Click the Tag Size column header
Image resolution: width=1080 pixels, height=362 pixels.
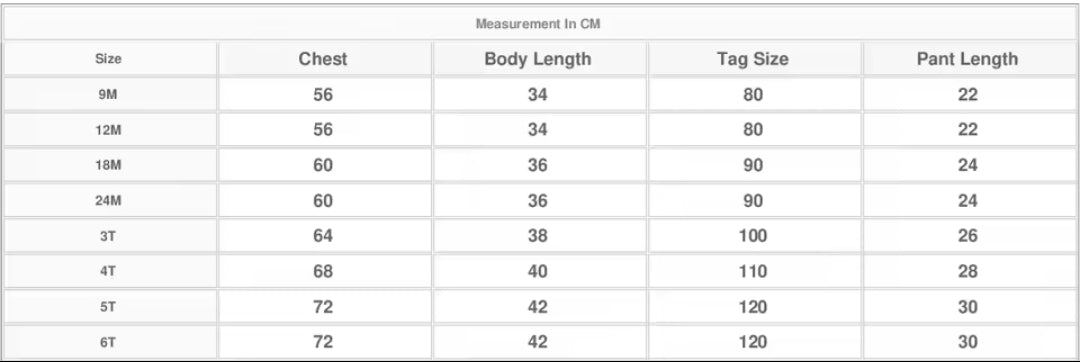pyautogui.click(x=753, y=59)
